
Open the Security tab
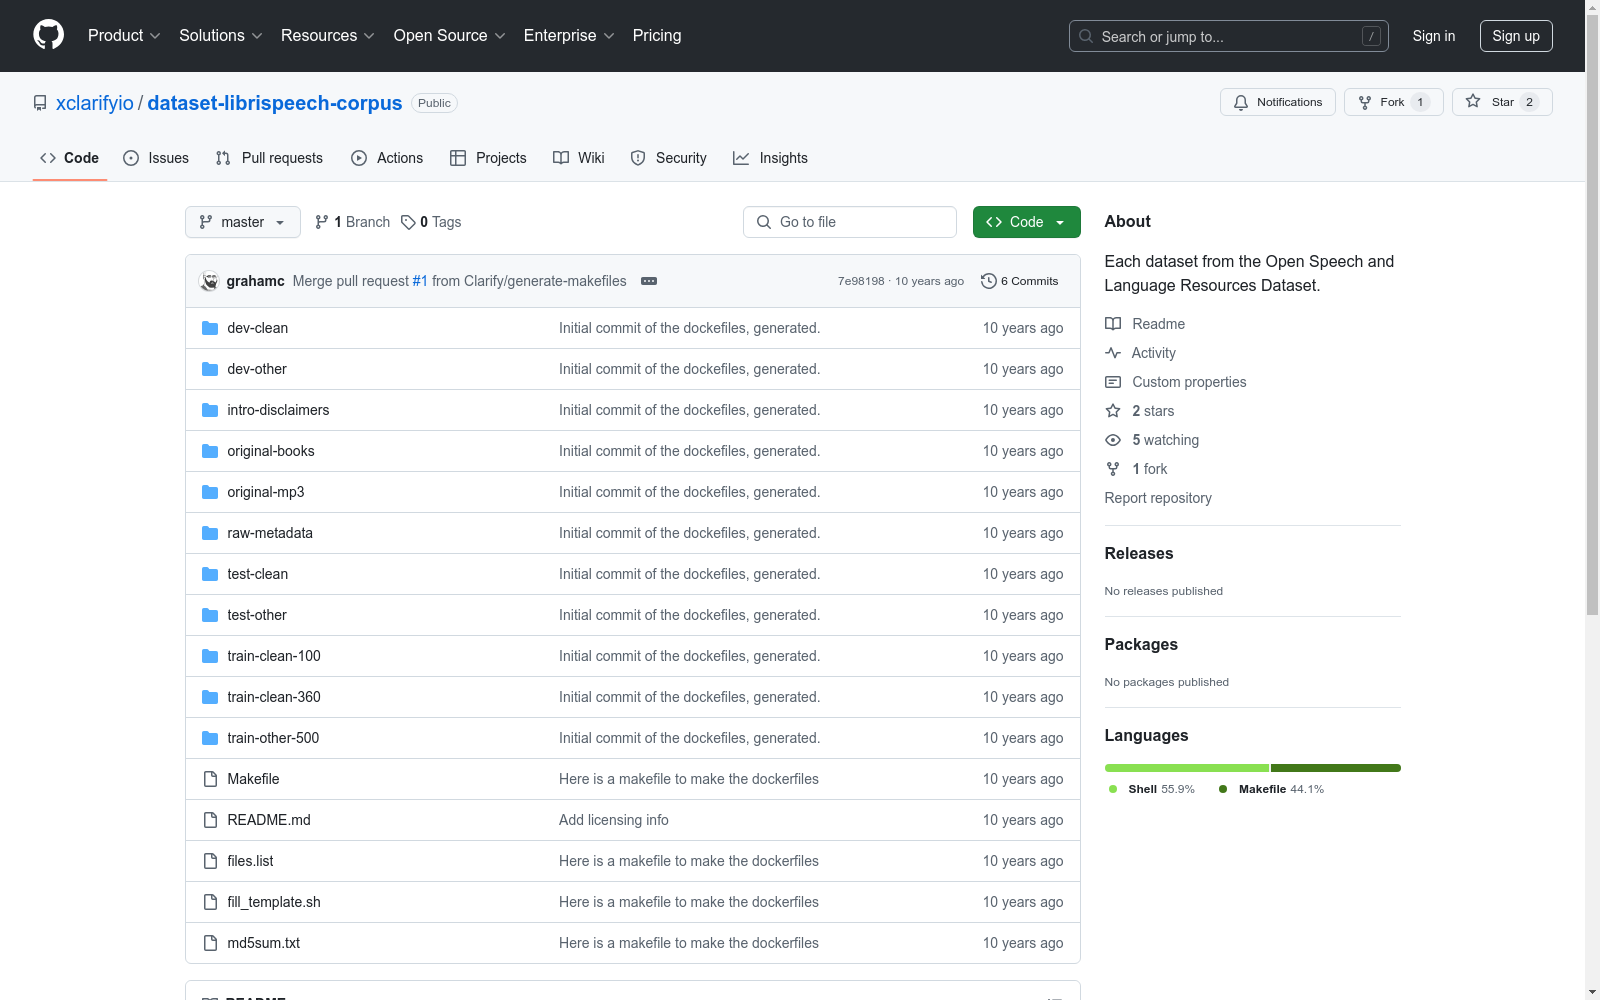669,158
